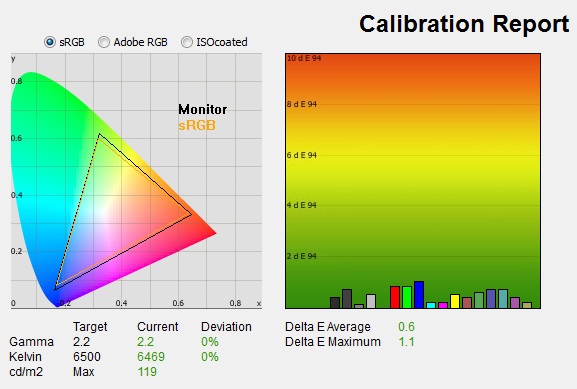Click the green bar in Delta E chart

(x=407, y=297)
